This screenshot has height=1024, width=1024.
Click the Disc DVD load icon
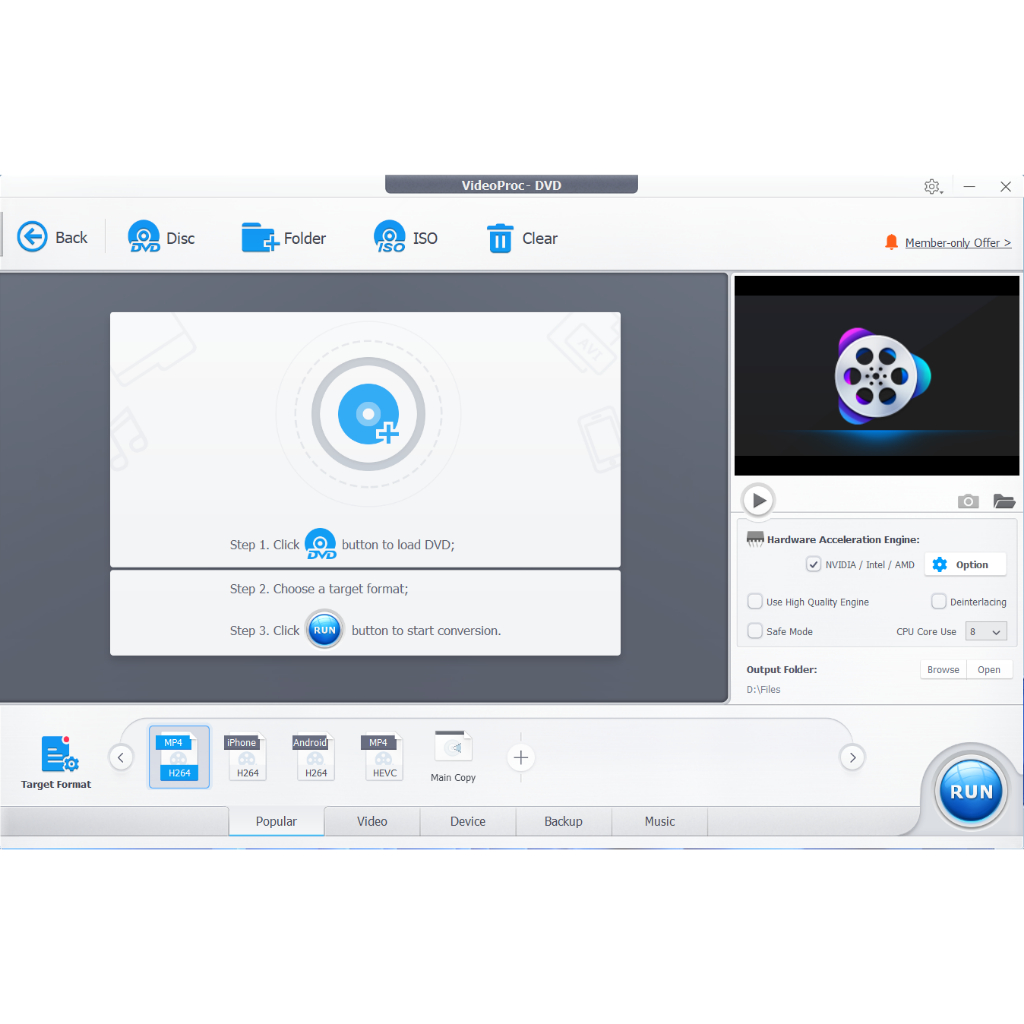[144, 237]
